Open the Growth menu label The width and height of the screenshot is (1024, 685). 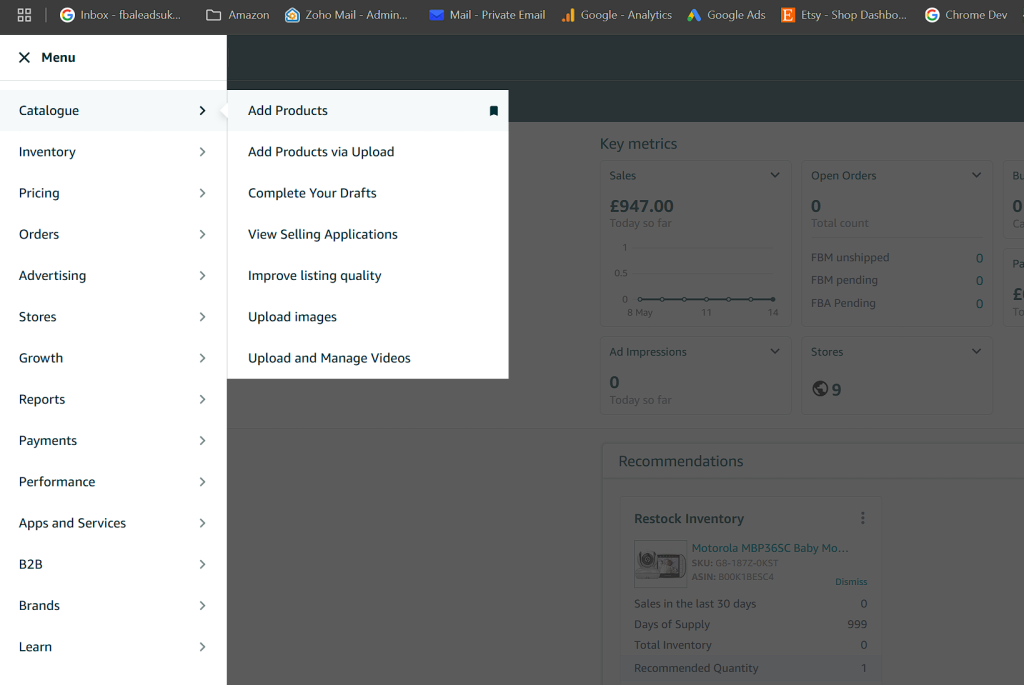pyautogui.click(x=41, y=358)
